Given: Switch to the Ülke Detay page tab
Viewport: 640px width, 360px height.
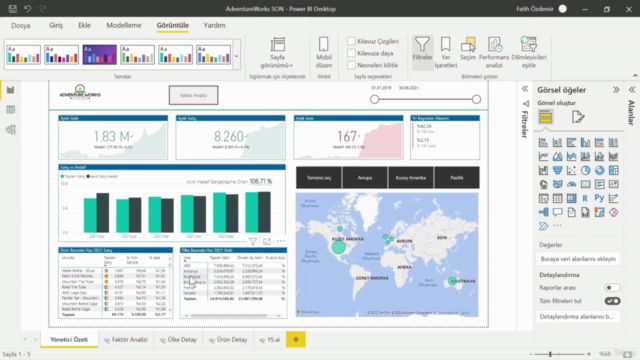Looking at the screenshot, I should coord(179,340).
